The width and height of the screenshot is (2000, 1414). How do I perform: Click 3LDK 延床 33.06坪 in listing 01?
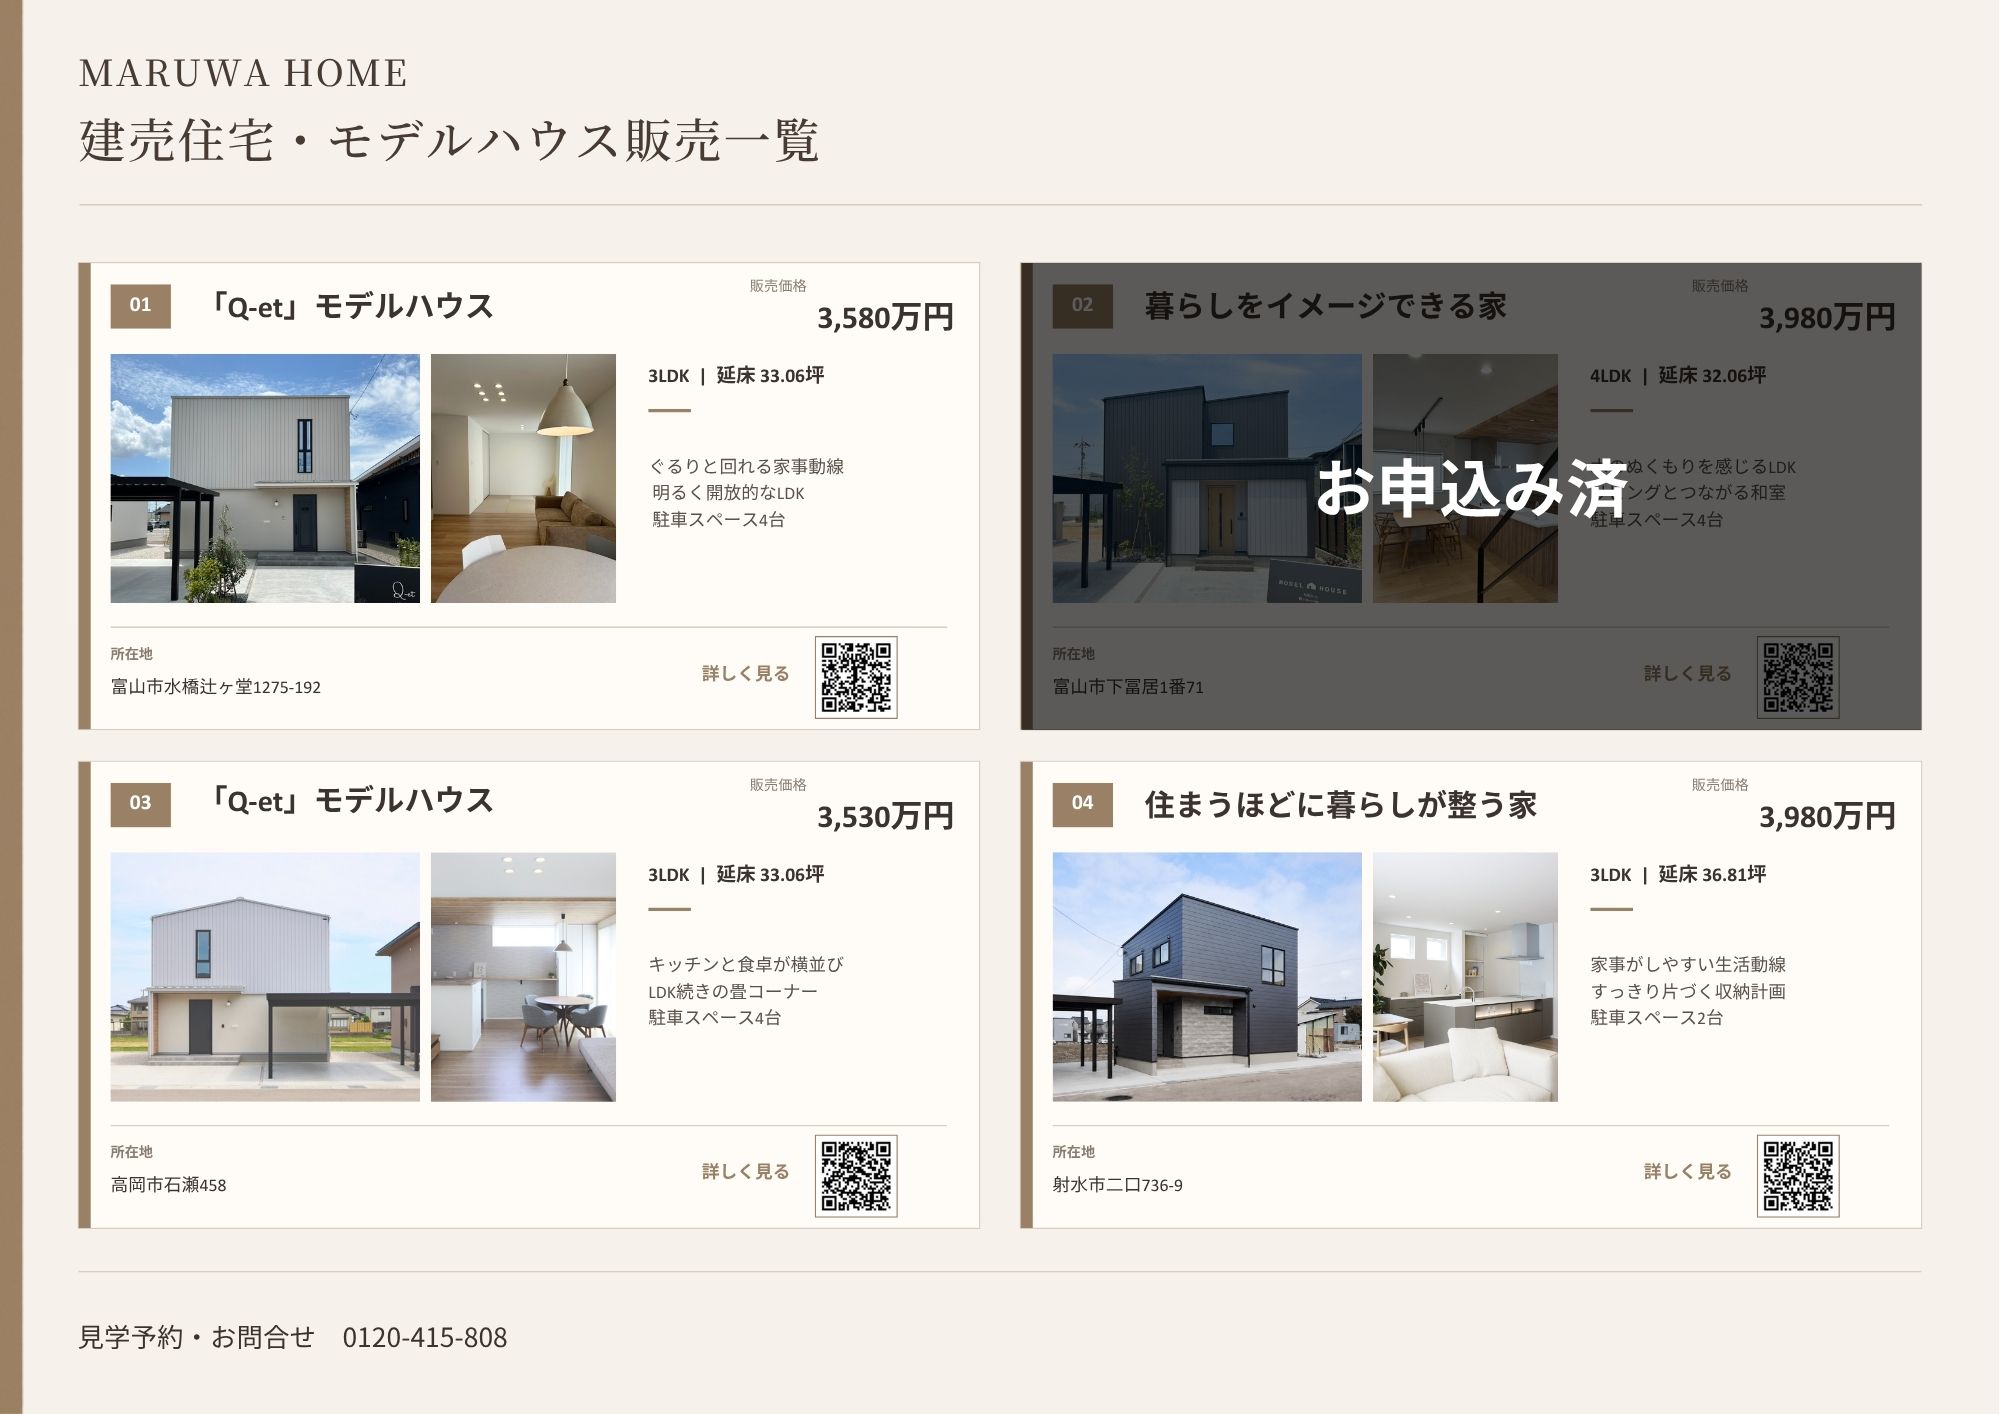(x=736, y=376)
